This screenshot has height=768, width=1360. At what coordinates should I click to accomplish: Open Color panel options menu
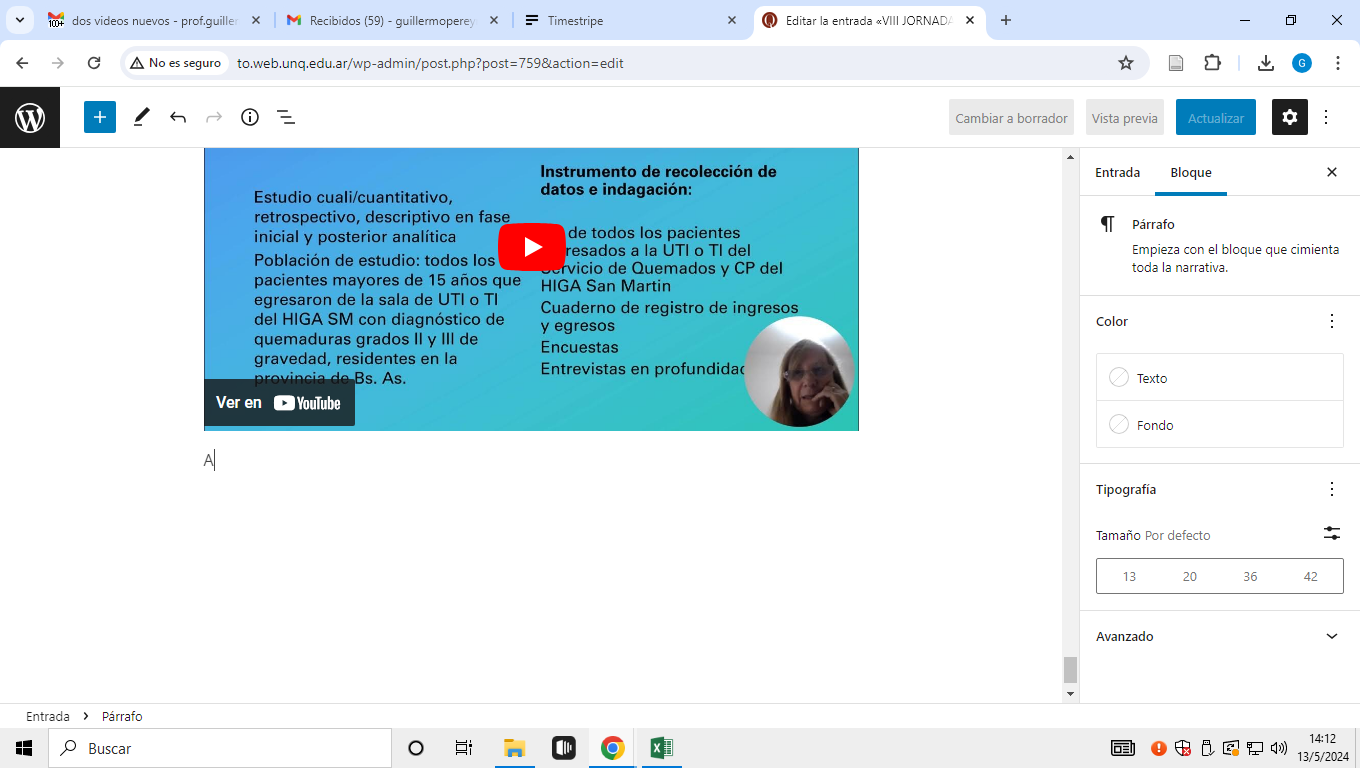click(1331, 321)
